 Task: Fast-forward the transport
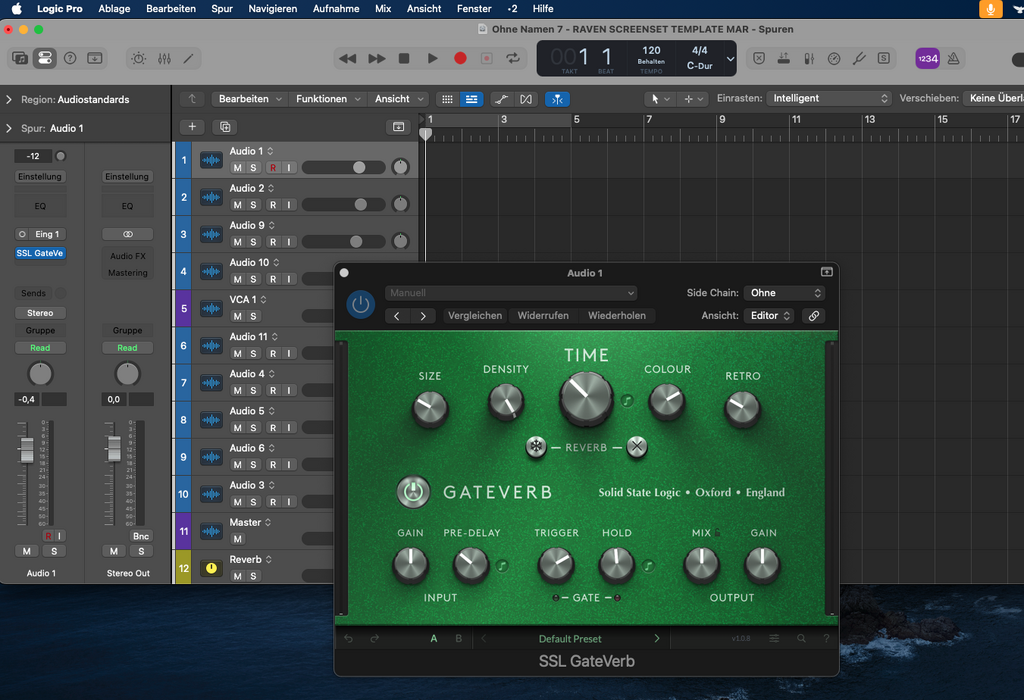point(376,58)
